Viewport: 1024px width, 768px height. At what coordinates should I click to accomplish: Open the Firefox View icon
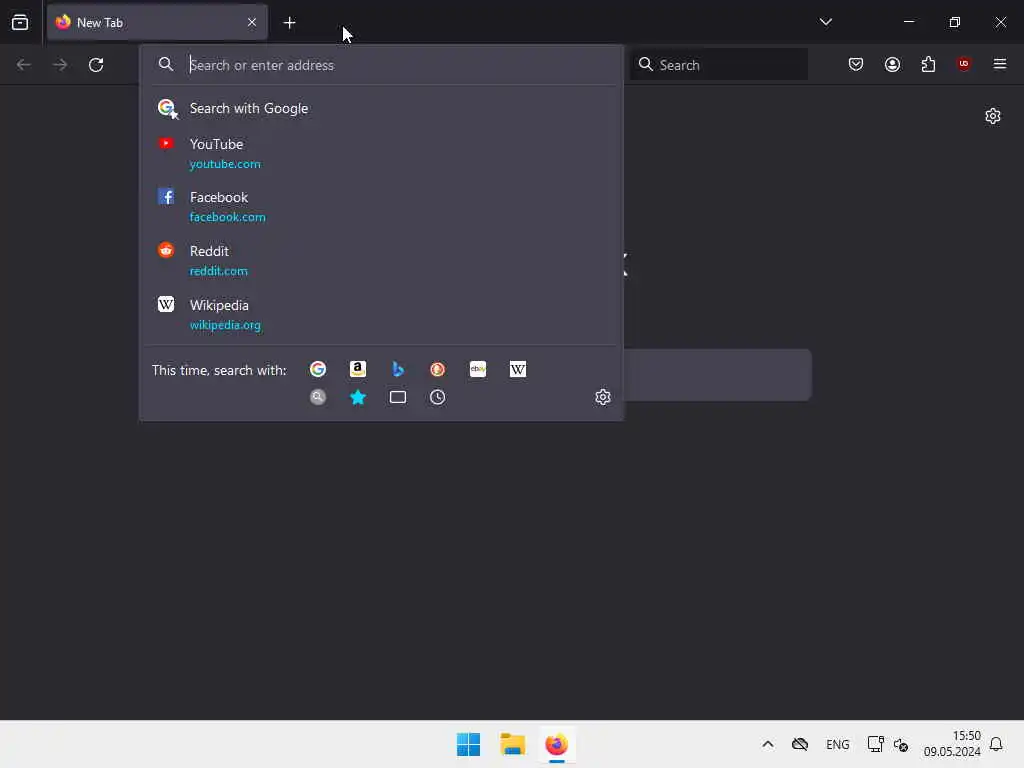point(20,22)
